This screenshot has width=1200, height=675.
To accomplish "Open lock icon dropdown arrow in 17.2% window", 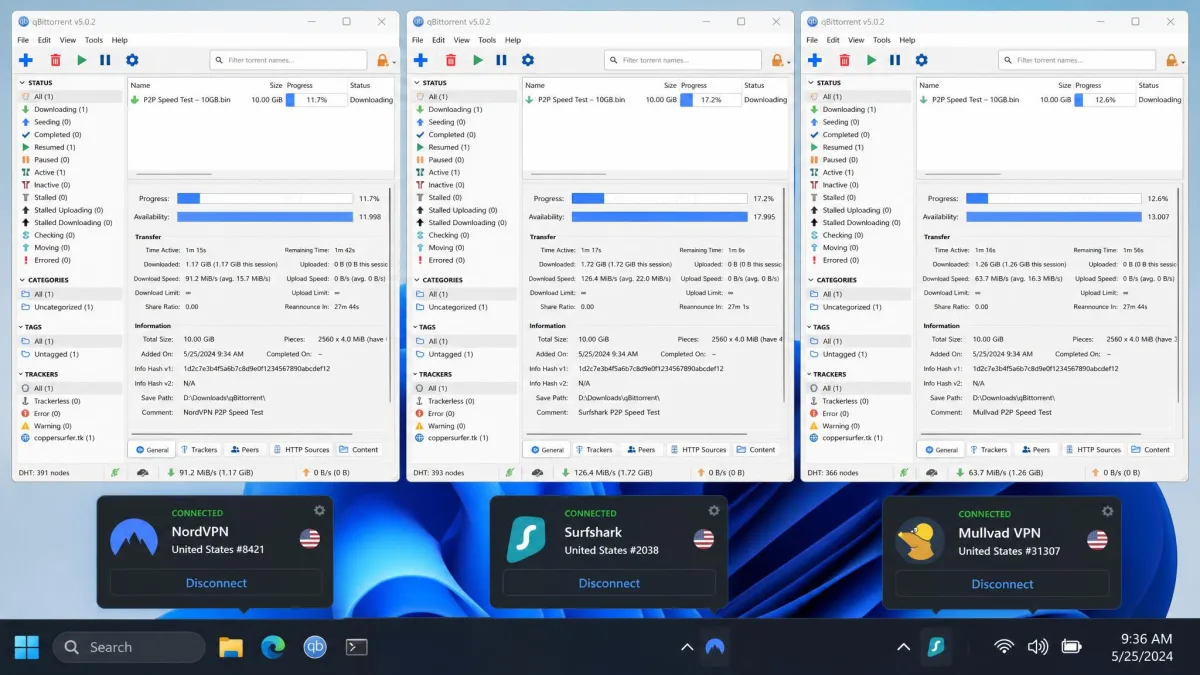I will coord(788,63).
